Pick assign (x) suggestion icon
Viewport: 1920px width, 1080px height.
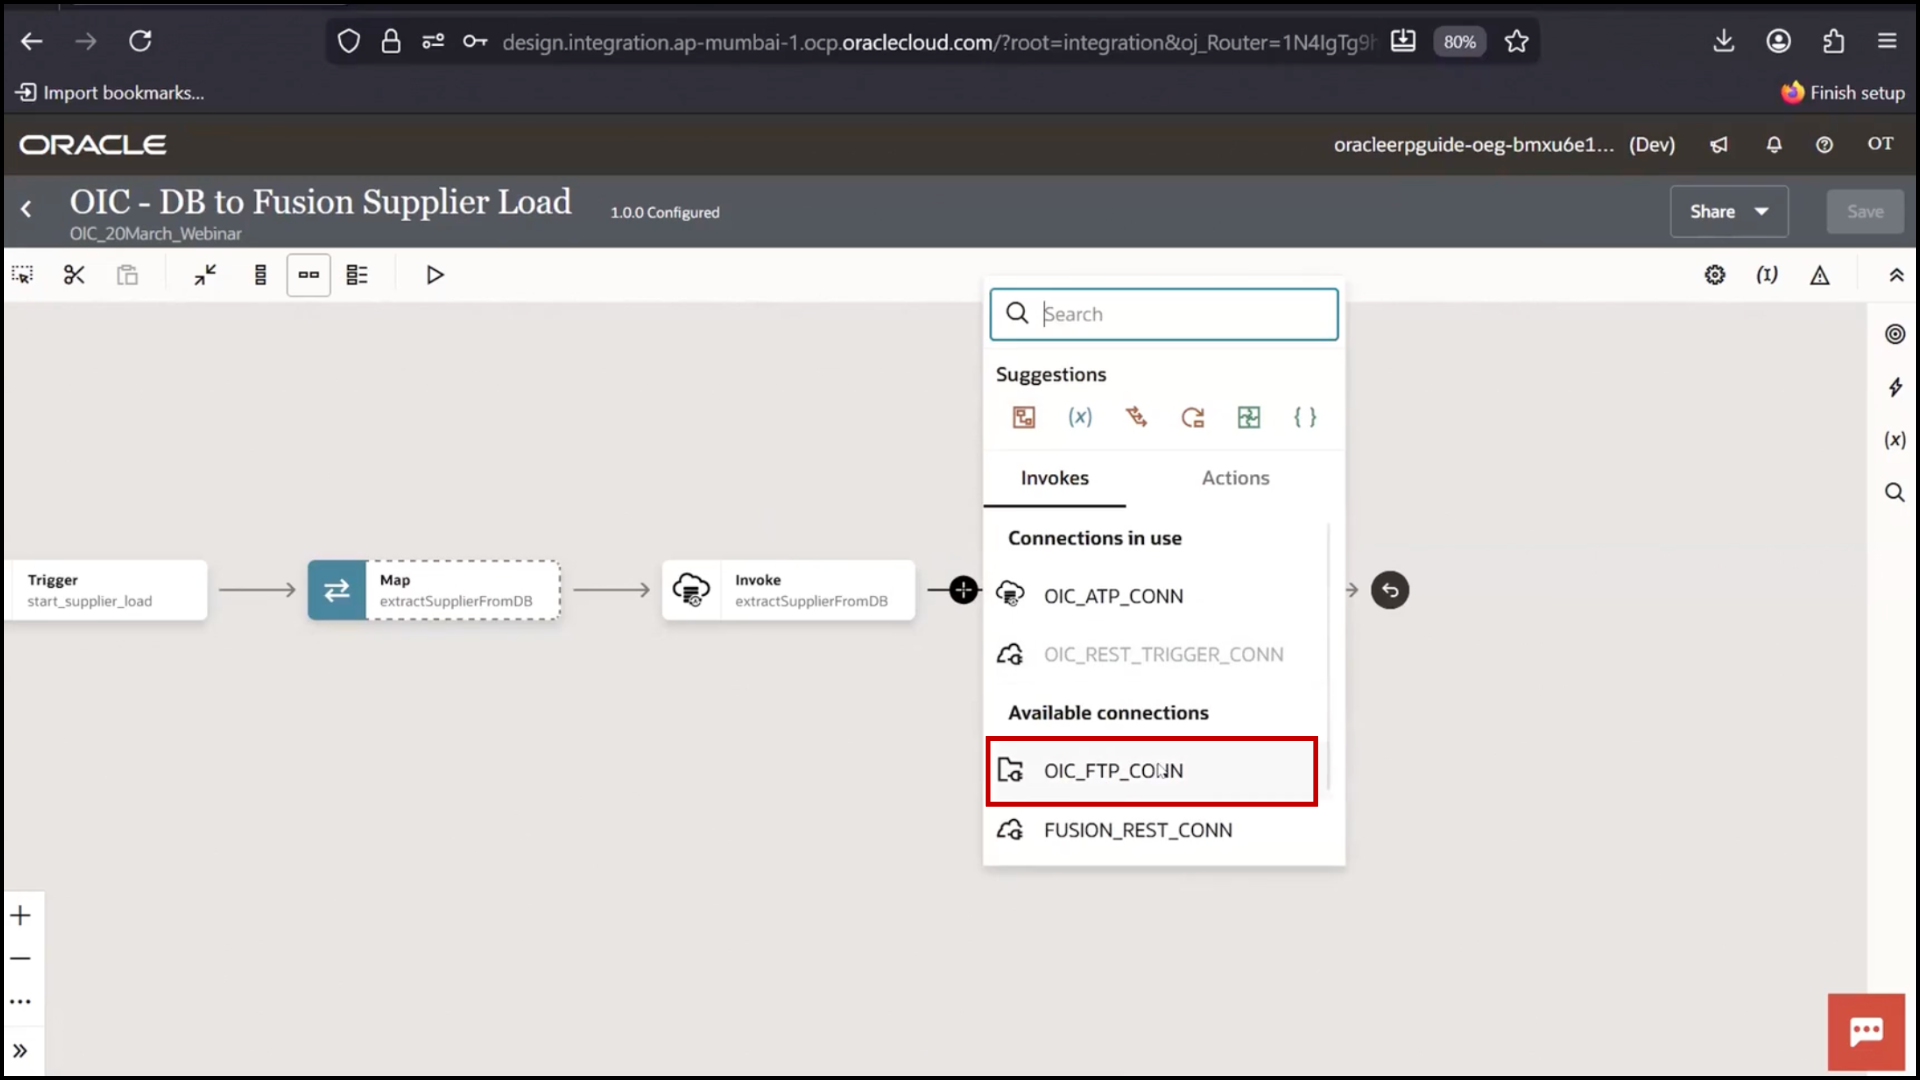(x=1080, y=417)
